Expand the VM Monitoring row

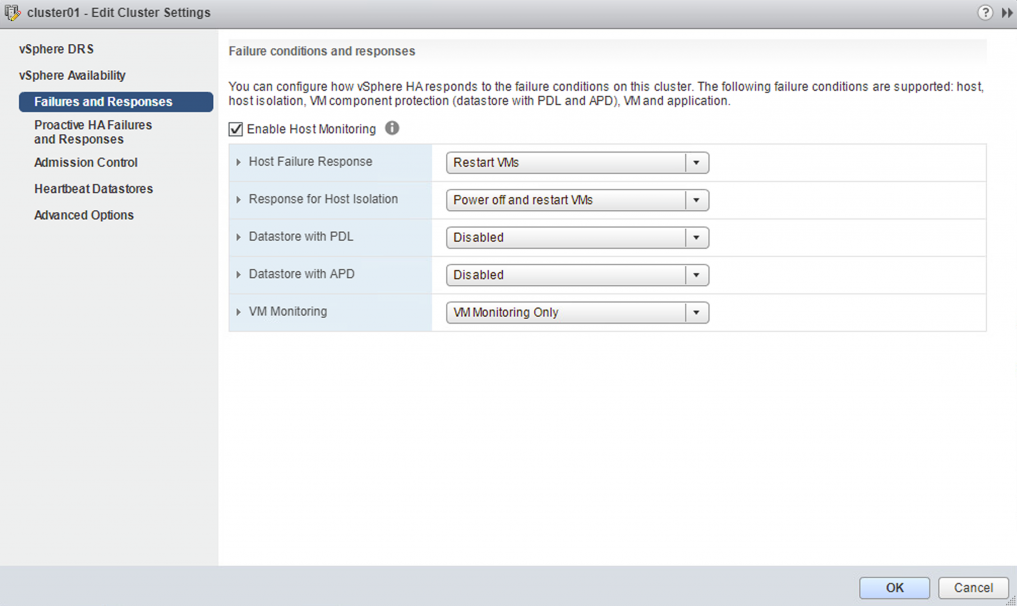(239, 312)
